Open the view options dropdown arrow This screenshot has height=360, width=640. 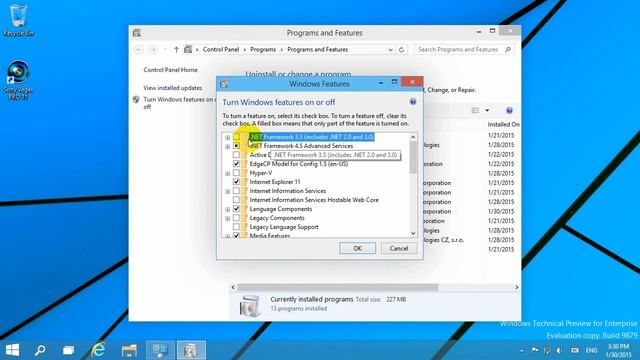point(487,111)
